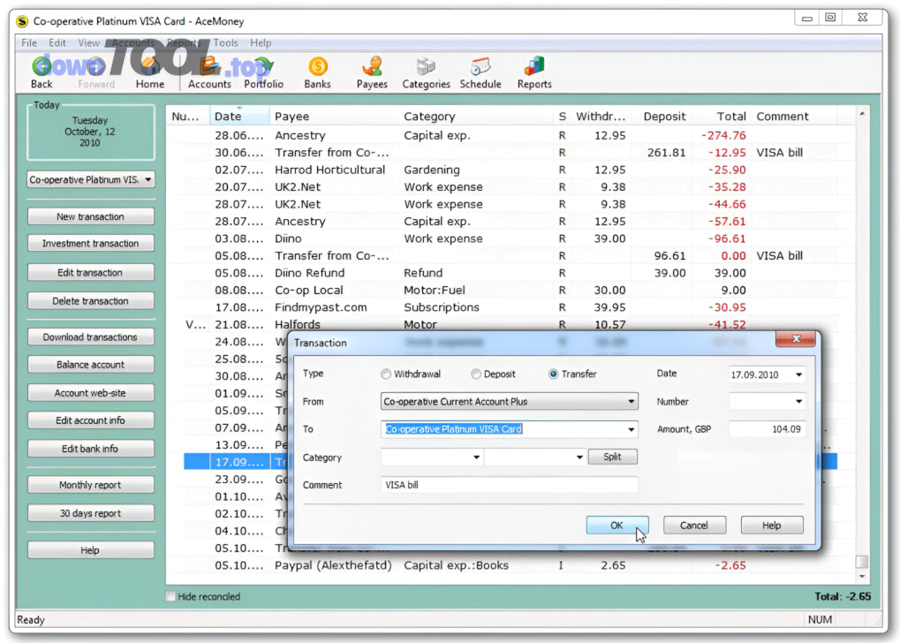900x643 pixels.
Task: Open the Date picker dropdown
Action: 798,375
